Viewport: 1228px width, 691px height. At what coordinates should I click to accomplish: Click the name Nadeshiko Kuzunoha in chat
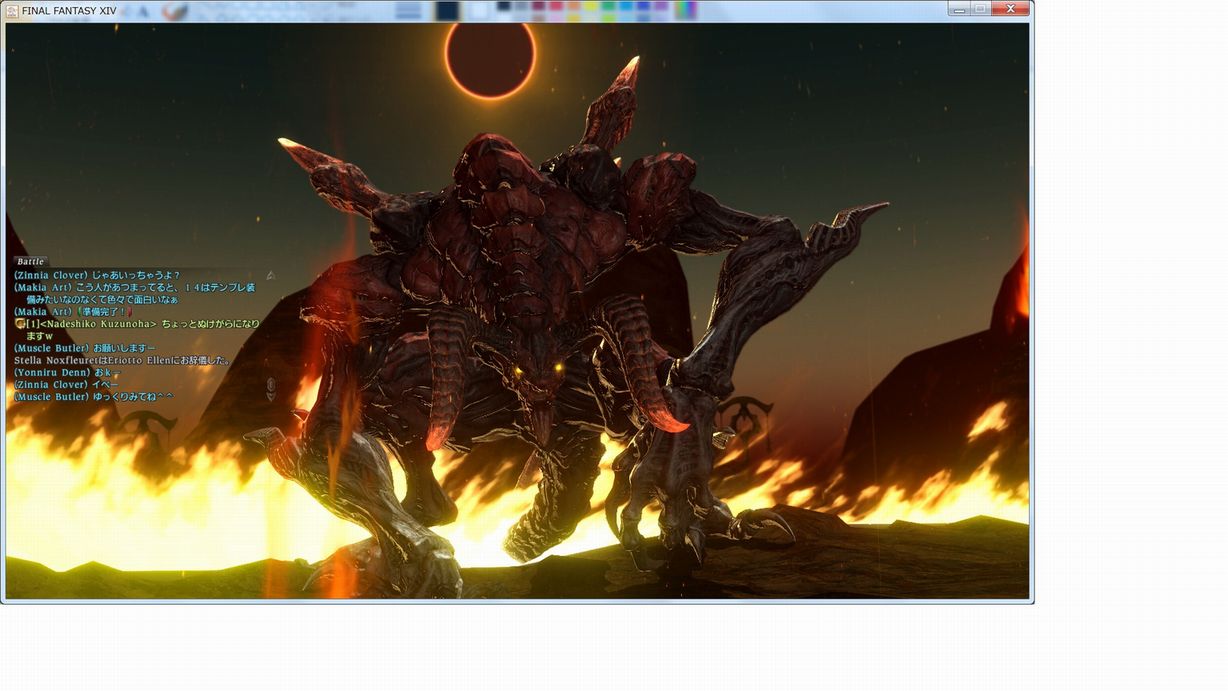(98, 323)
